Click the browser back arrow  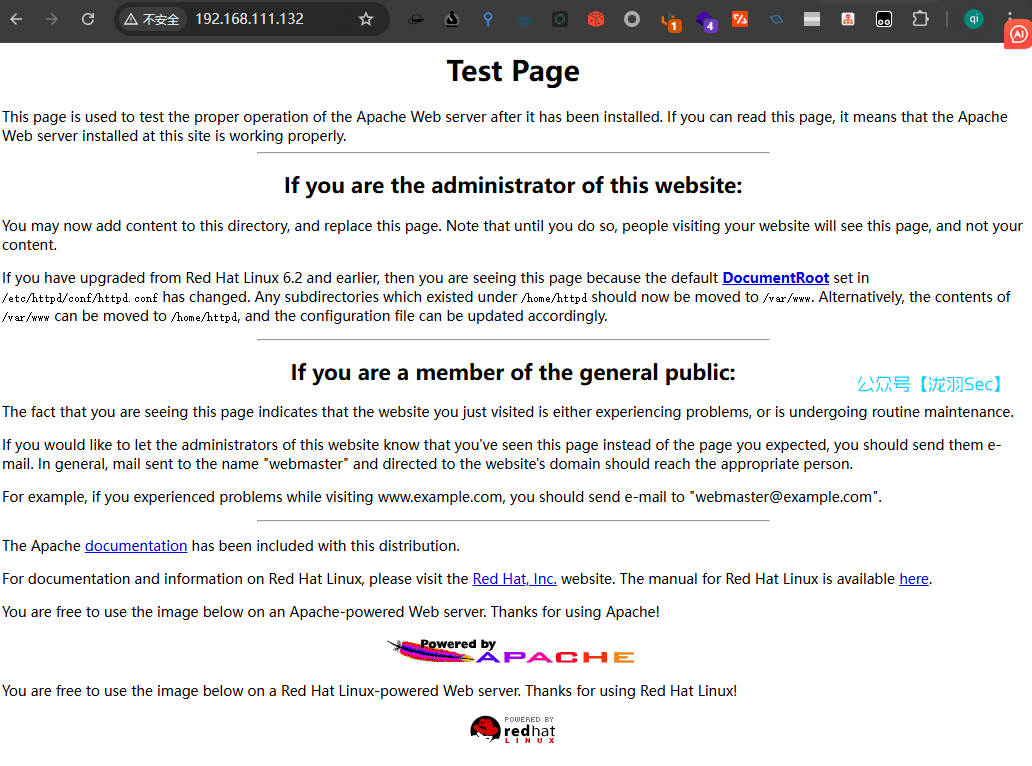click(16, 19)
